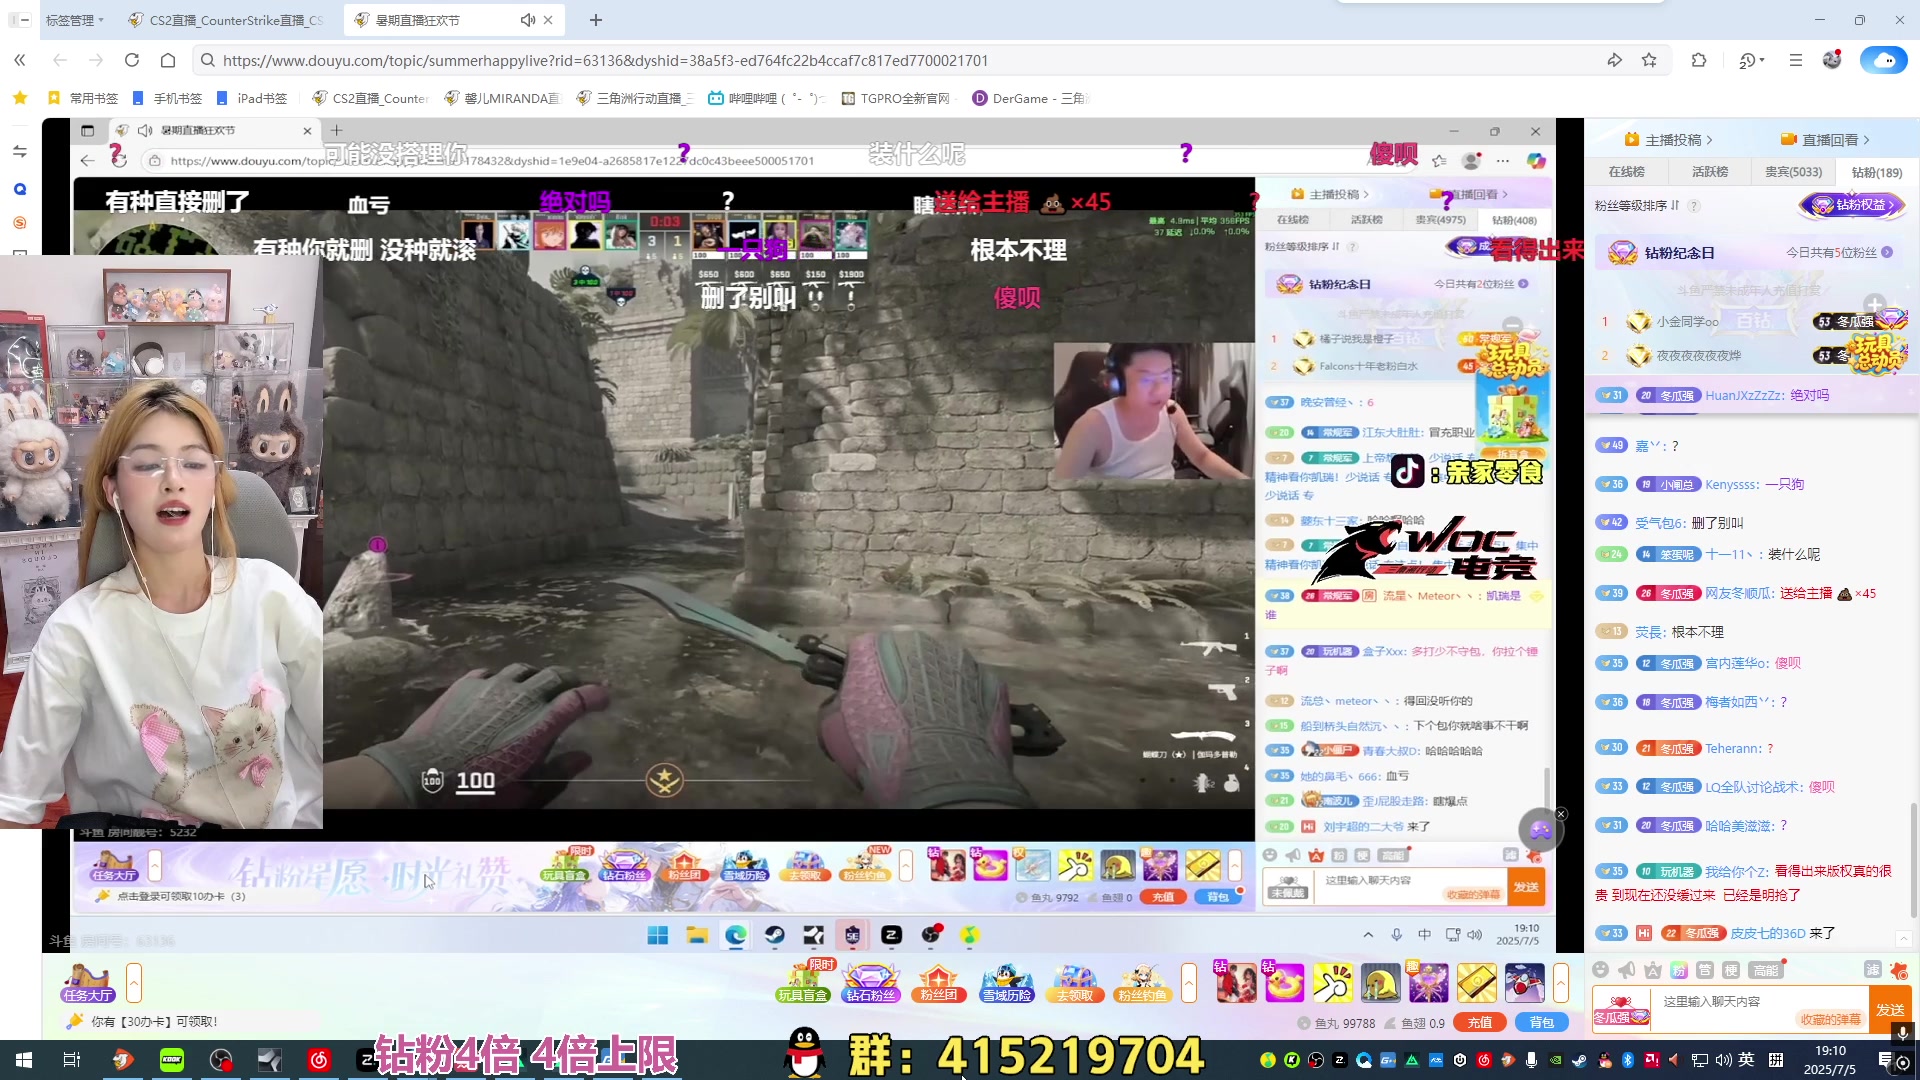Expand the + button over fan list
The image size is (1920, 1080).
[x=1875, y=304]
